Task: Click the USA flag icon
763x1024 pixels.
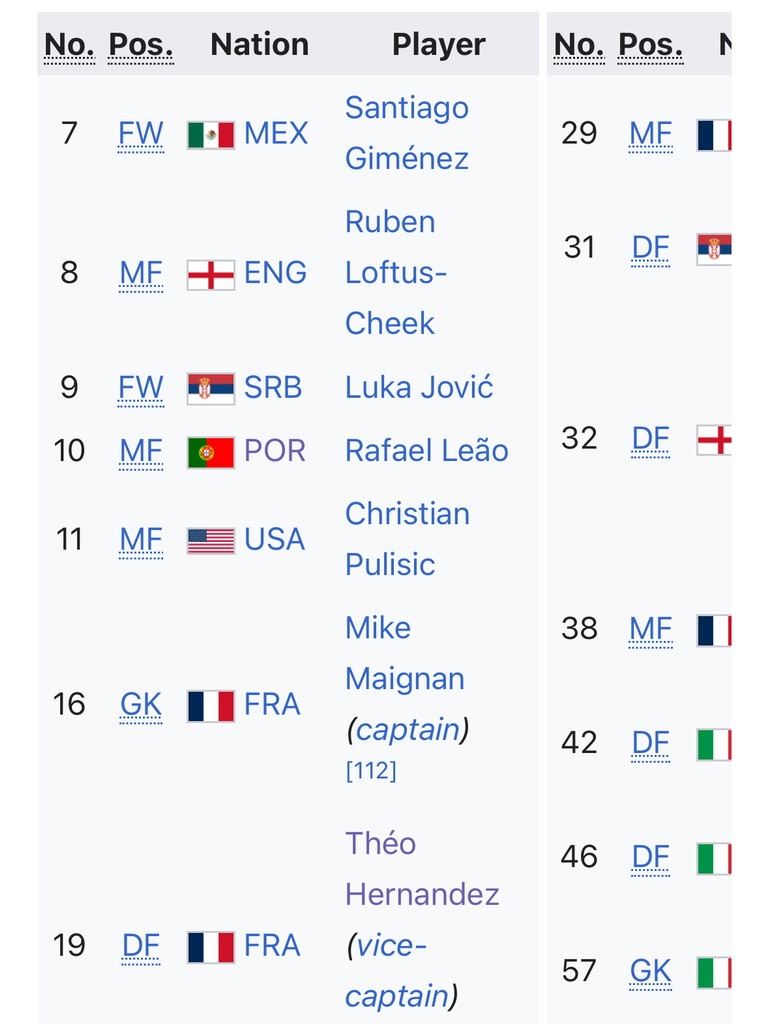Action: pos(210,541)
